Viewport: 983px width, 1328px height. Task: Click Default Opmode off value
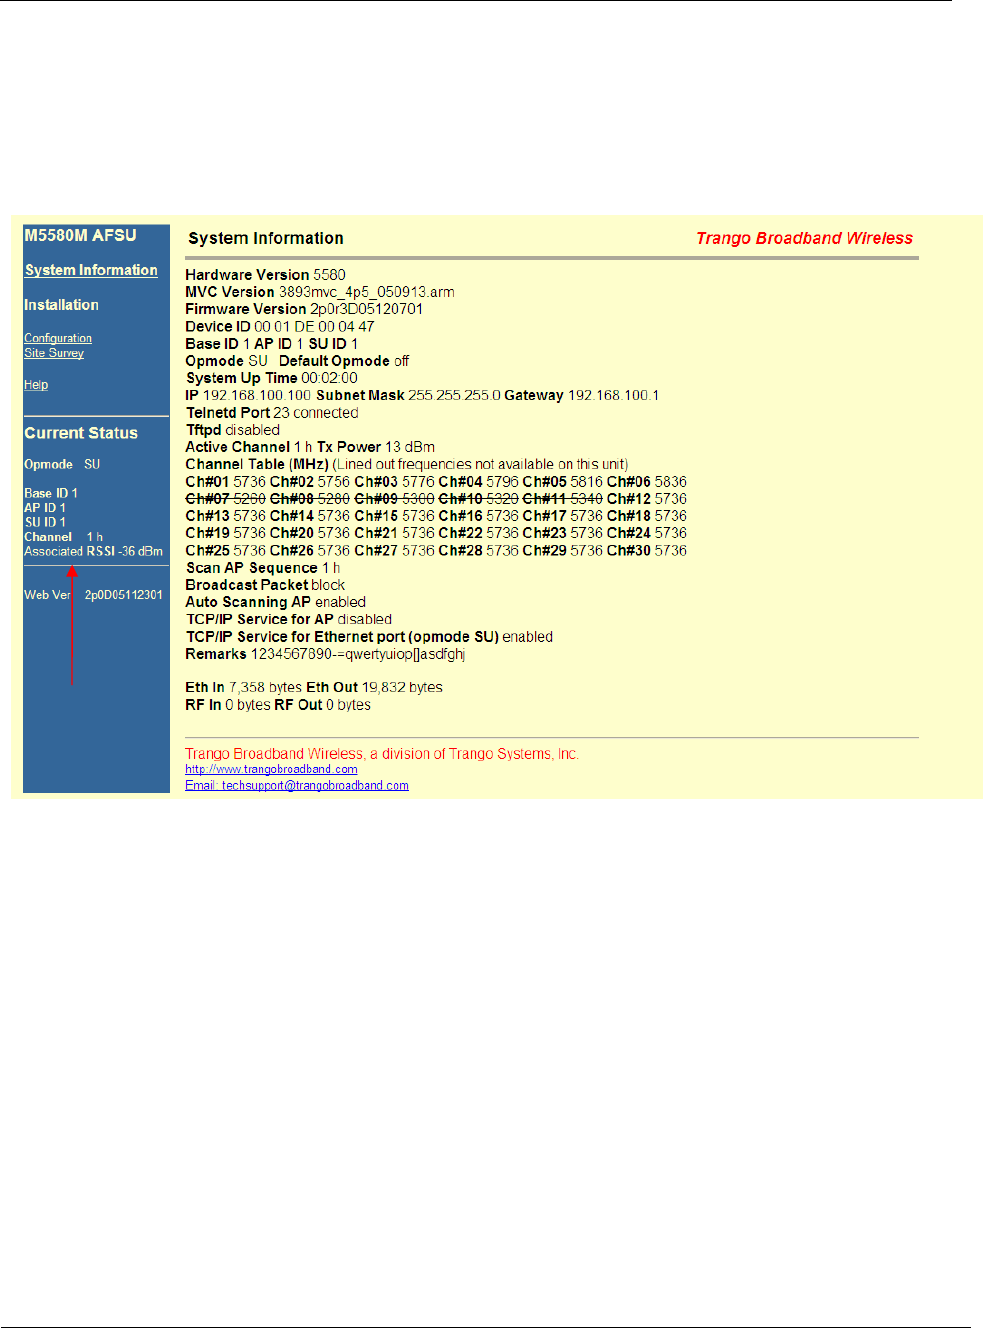tap(344, 361)
